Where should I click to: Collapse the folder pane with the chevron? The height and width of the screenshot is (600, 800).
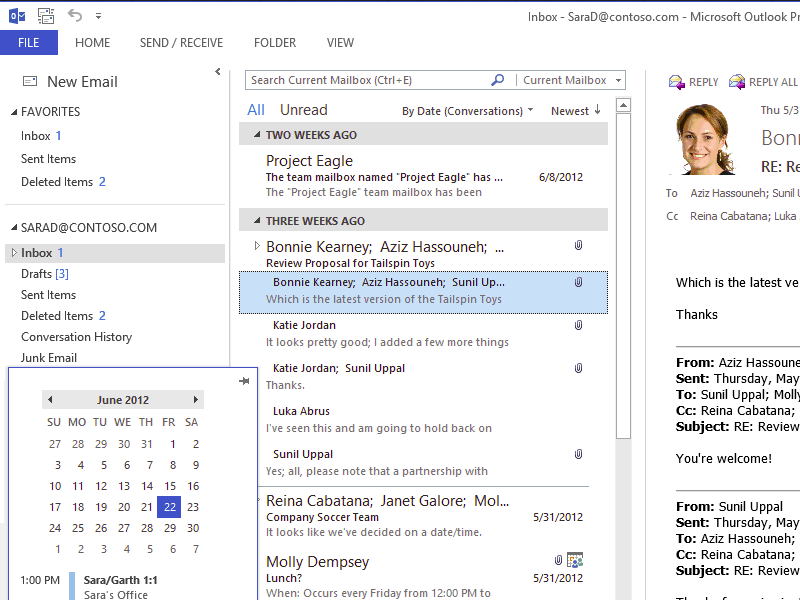pos(218,71)
